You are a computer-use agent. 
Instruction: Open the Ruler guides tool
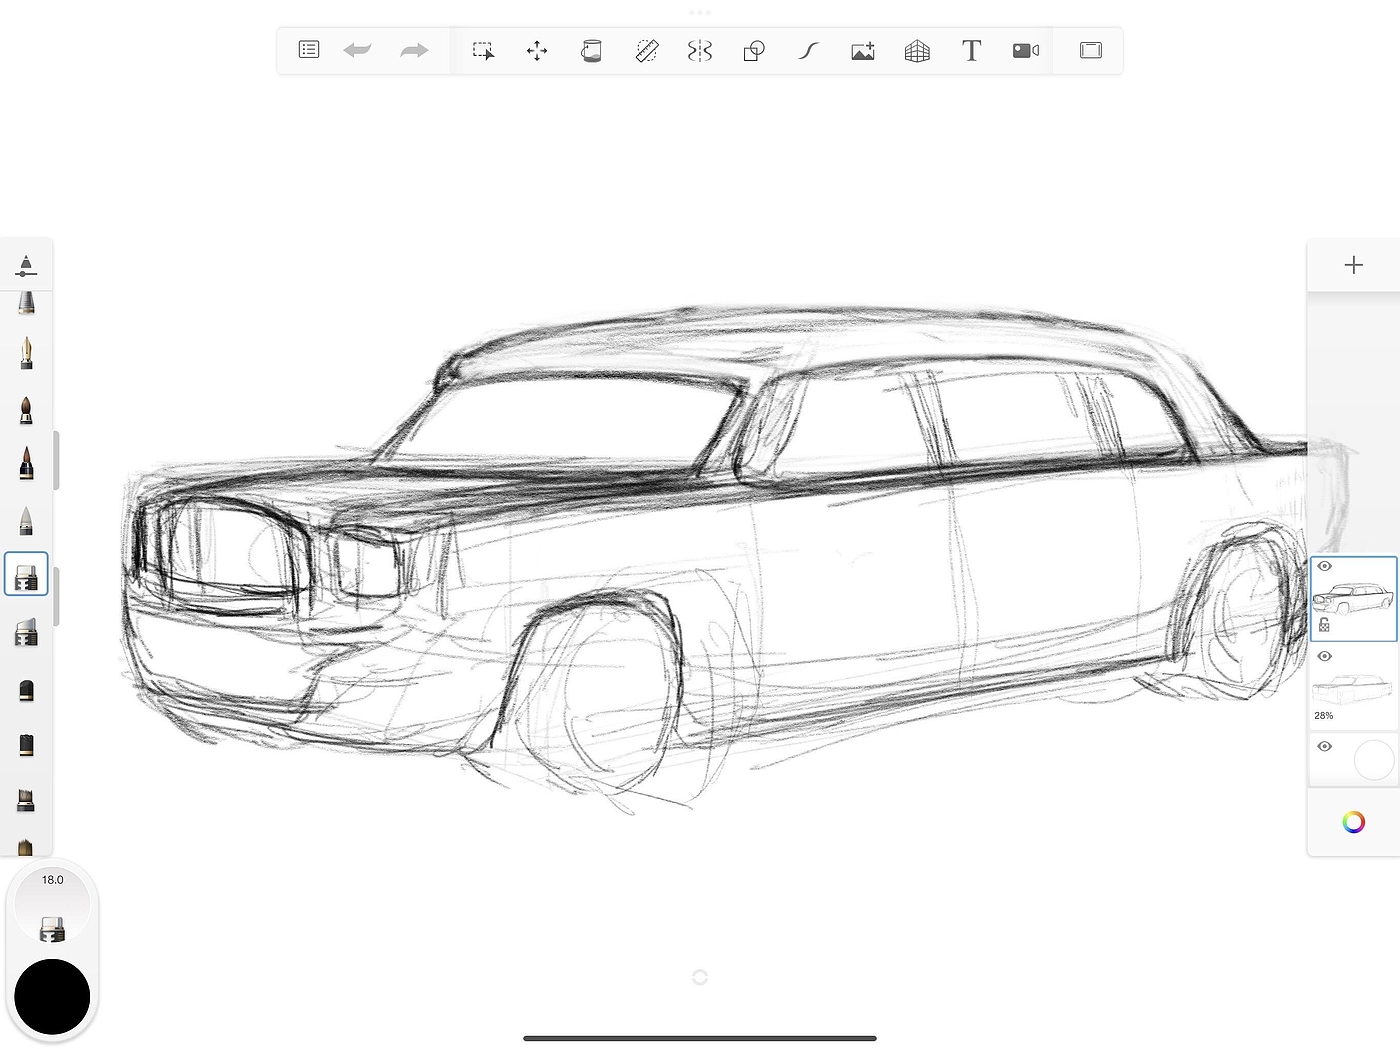point(647,51)
